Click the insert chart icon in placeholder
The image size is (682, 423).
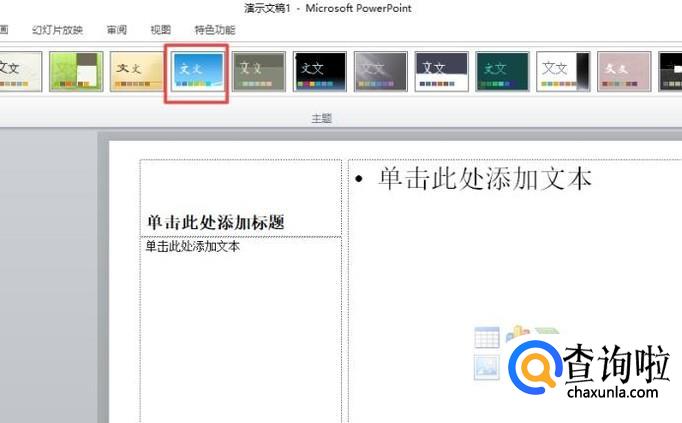(518, 334)
